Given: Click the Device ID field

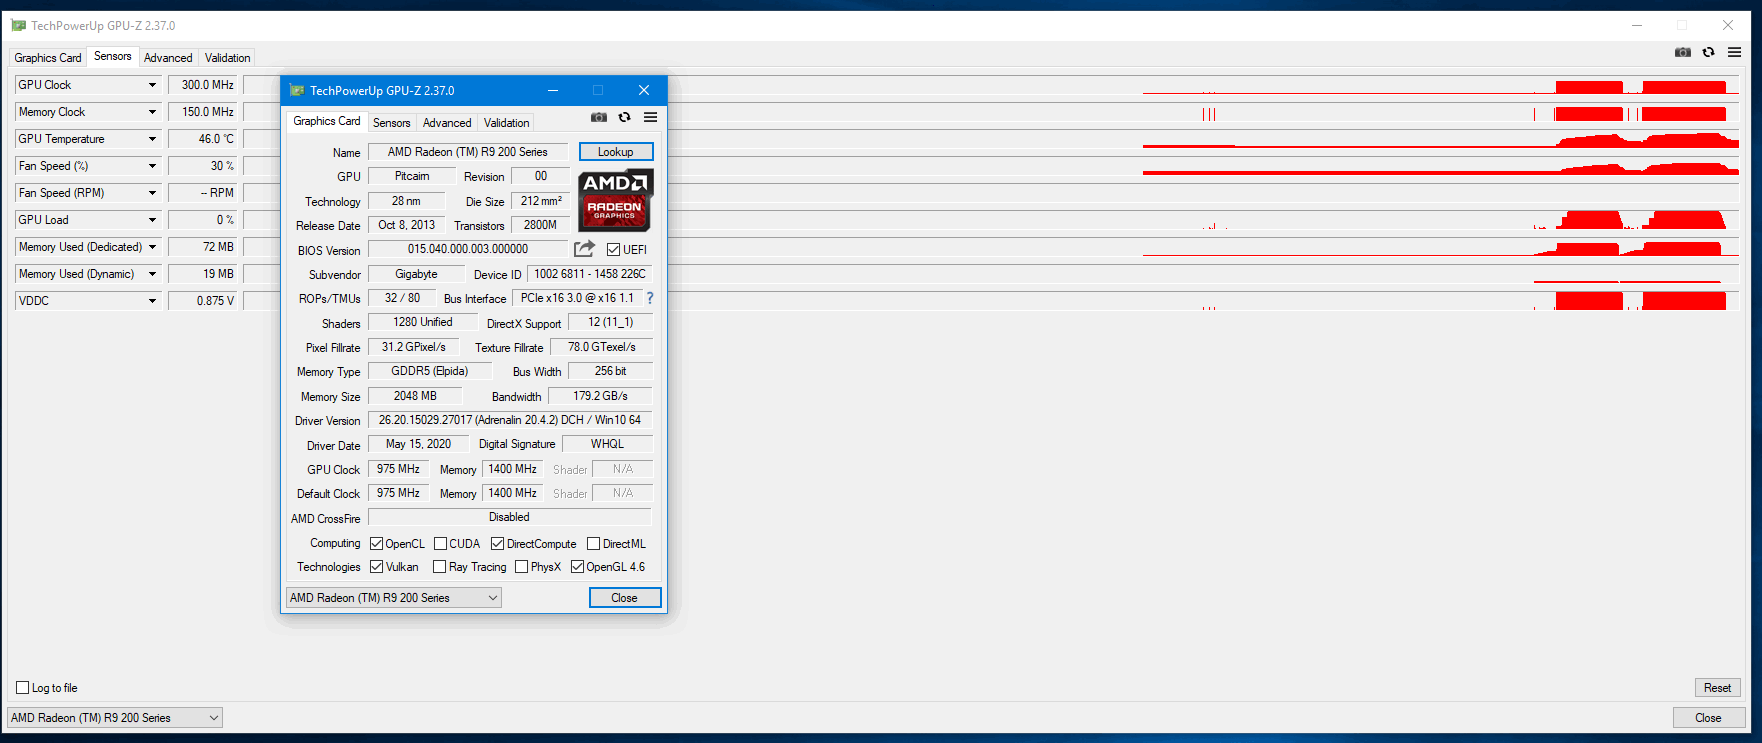Looking at the screenshot, I should point(590,274).
